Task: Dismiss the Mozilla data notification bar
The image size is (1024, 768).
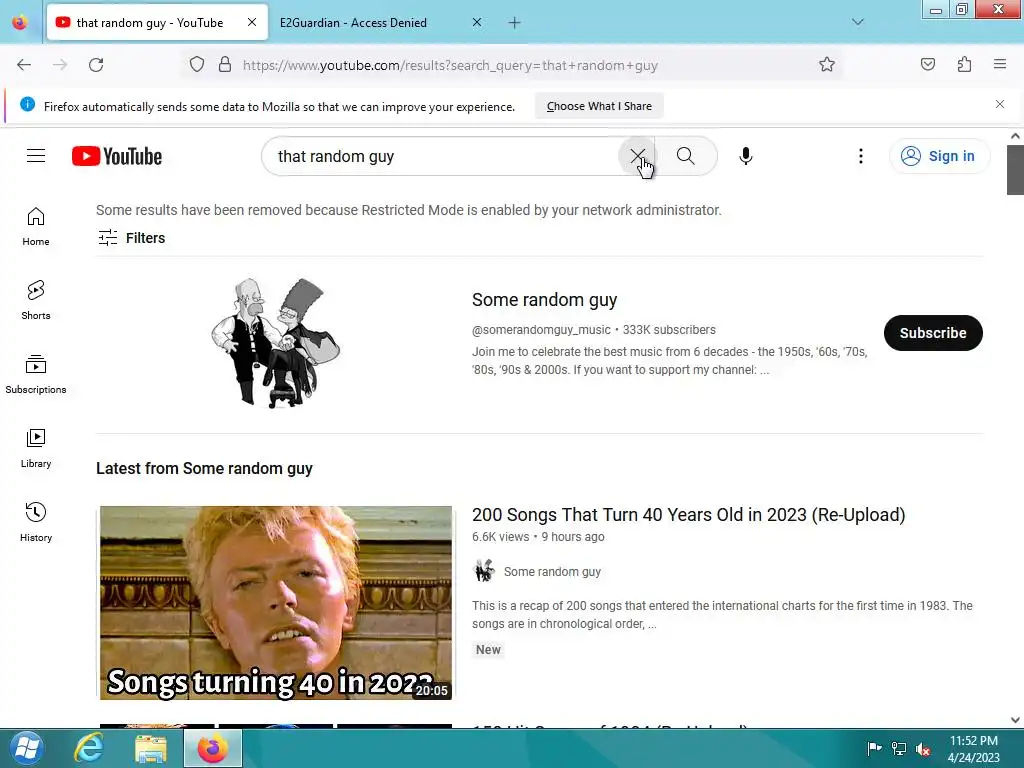Action: click(1000, 104)
